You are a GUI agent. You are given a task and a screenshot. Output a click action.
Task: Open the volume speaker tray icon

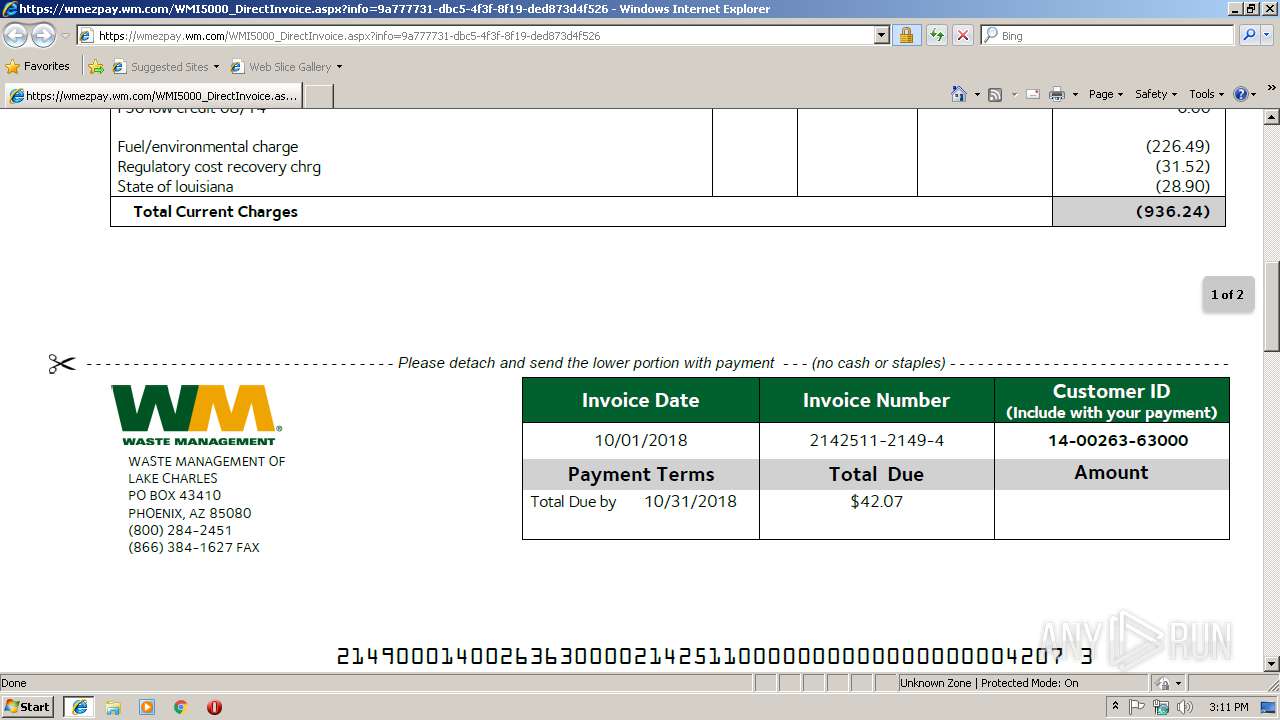click(1185, 707)
